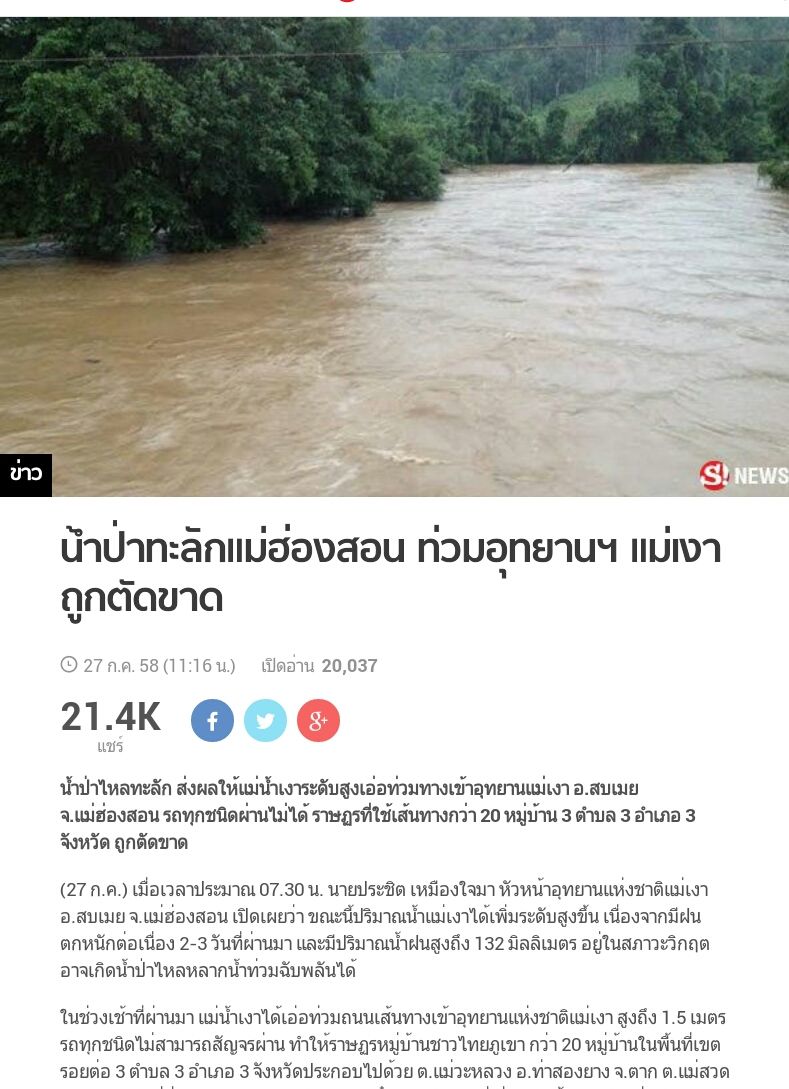Image resolution: width=789 pixels, height=1089 pixels.
Task: Click the red site logo at top
Action: [347, 1]
